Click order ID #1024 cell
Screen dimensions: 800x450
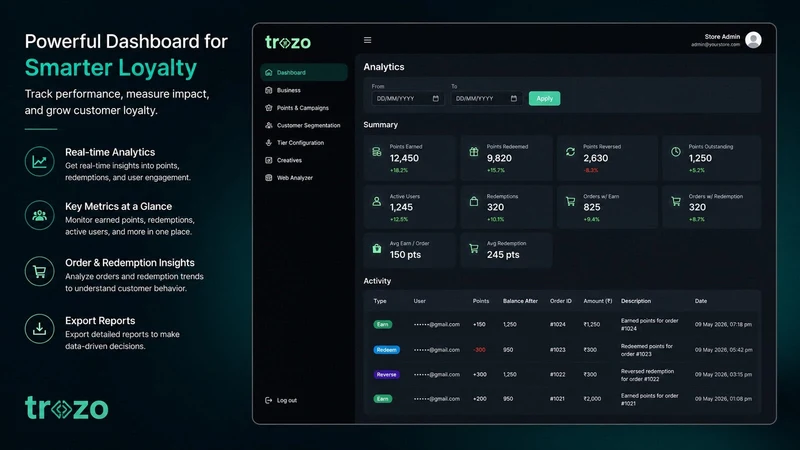coord(558,324)
